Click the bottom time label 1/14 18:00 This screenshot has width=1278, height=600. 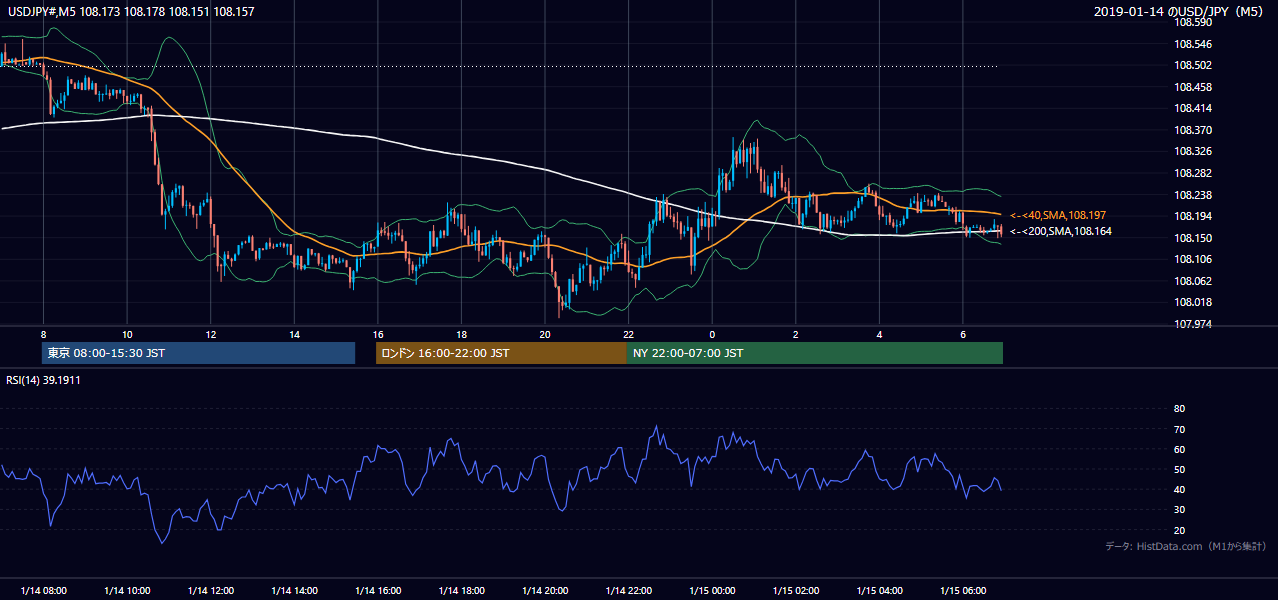(462, 590)
